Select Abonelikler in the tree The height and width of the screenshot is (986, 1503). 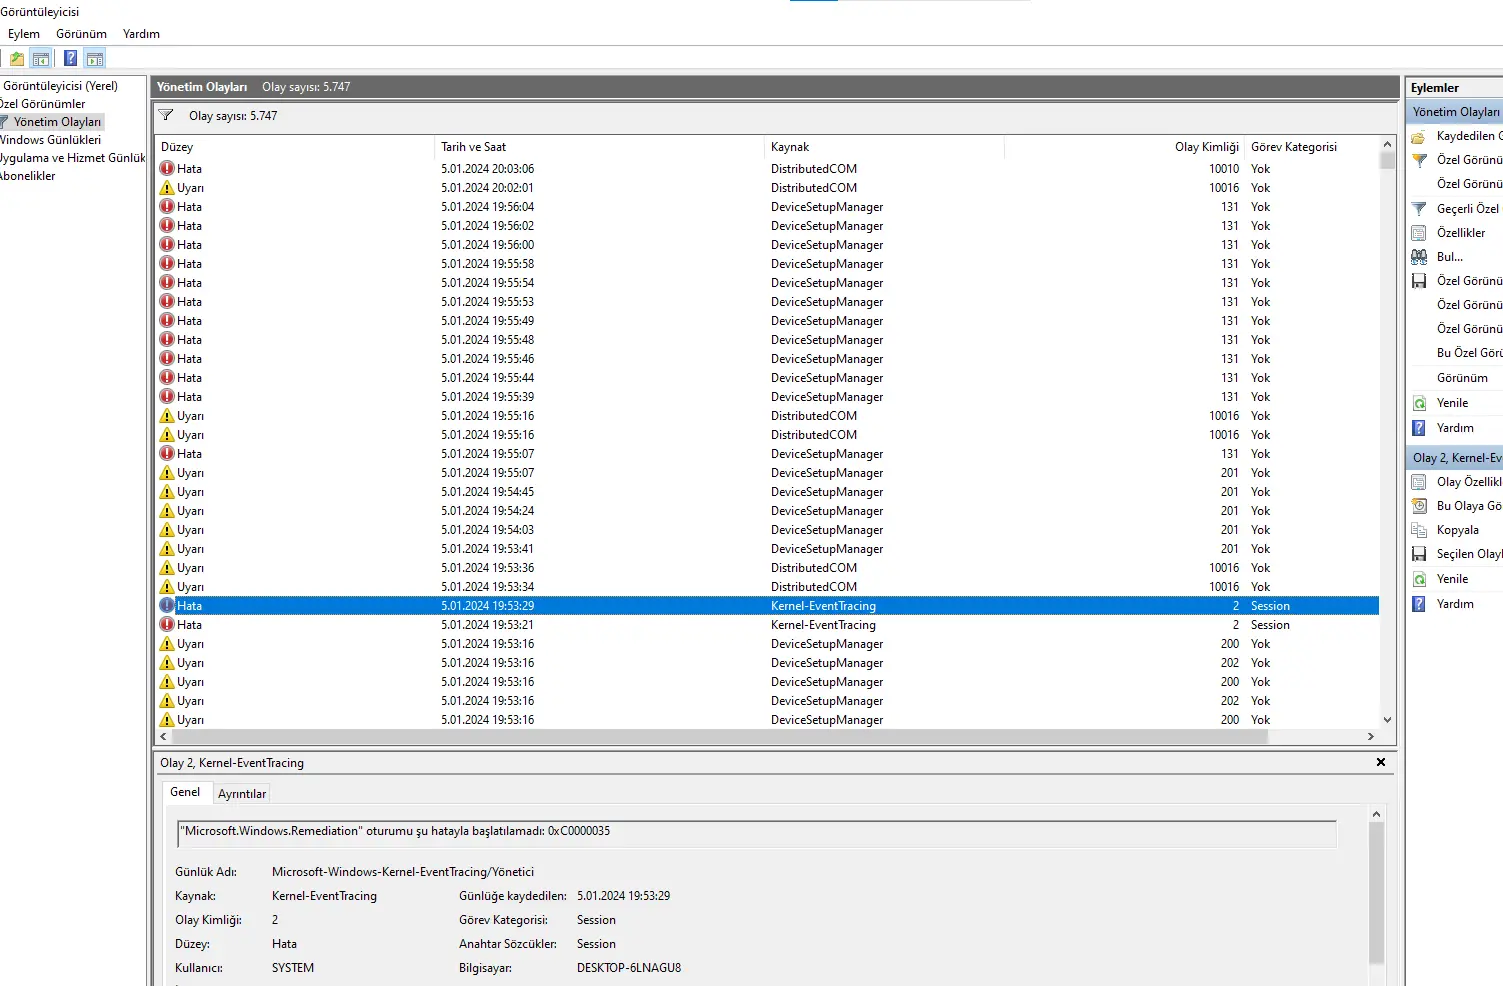point(28,176)
